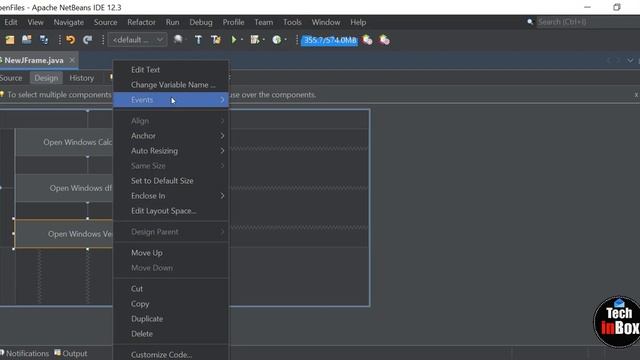Click the New Project toolbar icon
Image resolution: width=640 pixels, height=360 pixels.
10,40
